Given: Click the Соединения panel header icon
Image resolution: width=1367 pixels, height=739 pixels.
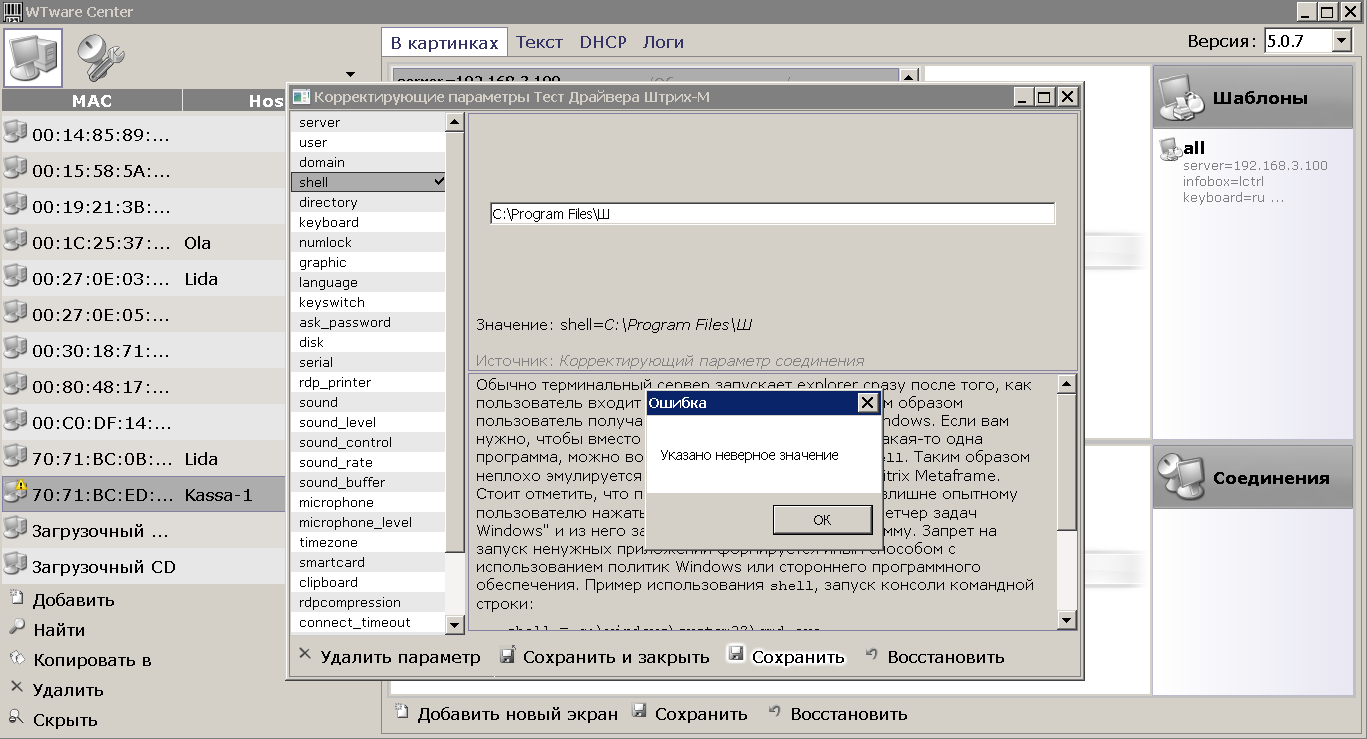Looking at the screenshot, I should 1180,477.
